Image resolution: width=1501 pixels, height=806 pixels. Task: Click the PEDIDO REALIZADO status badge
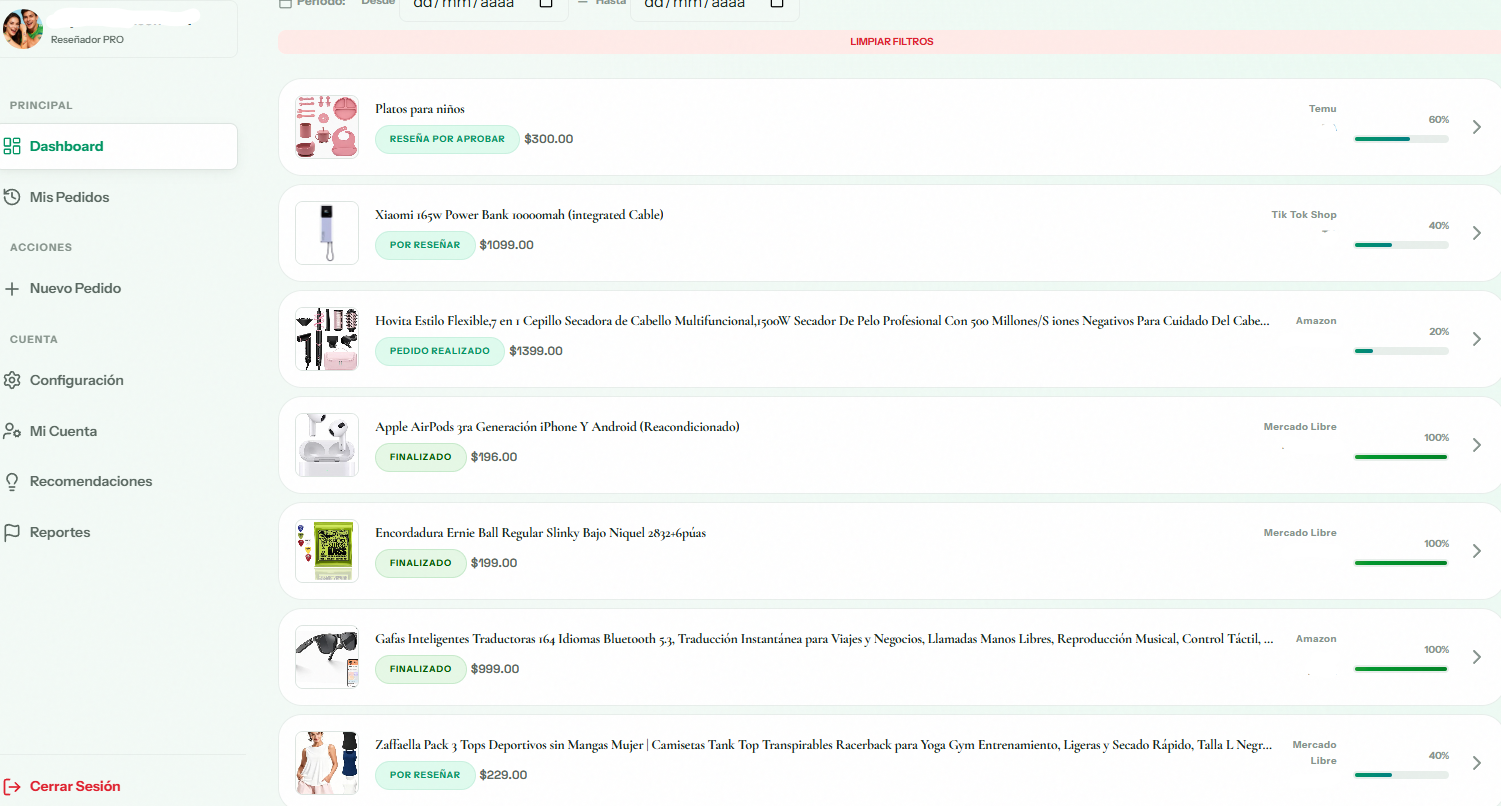coord(440,351)
